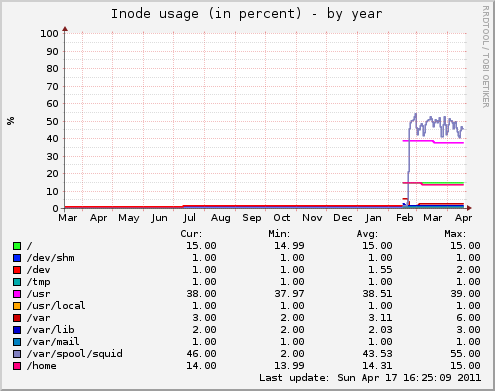The height and width of the screenshot is (391, 495).
Task: Click the 43.53 average value
Action: (377, 354)
